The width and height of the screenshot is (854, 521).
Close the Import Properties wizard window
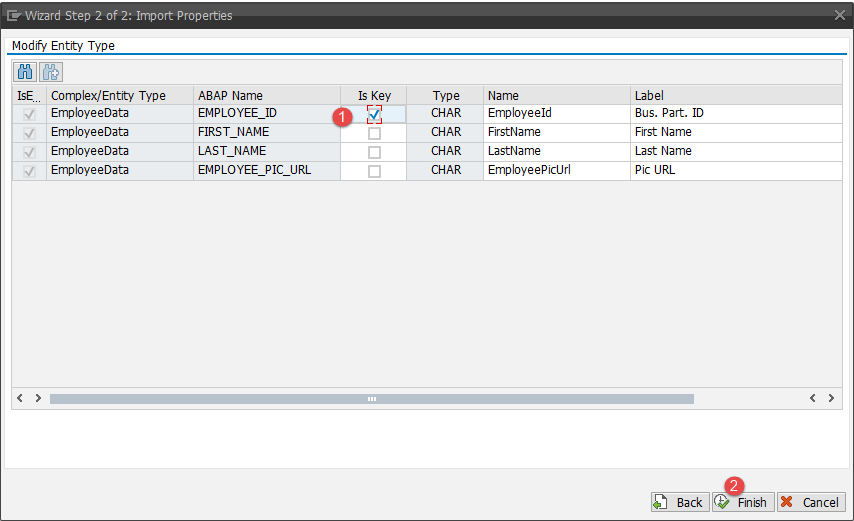point(839,15)
